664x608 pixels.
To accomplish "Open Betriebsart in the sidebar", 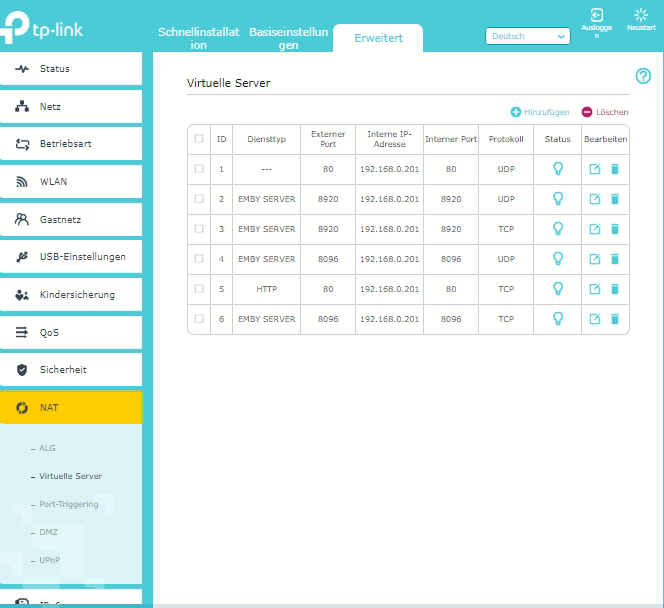I will (71, 144).
